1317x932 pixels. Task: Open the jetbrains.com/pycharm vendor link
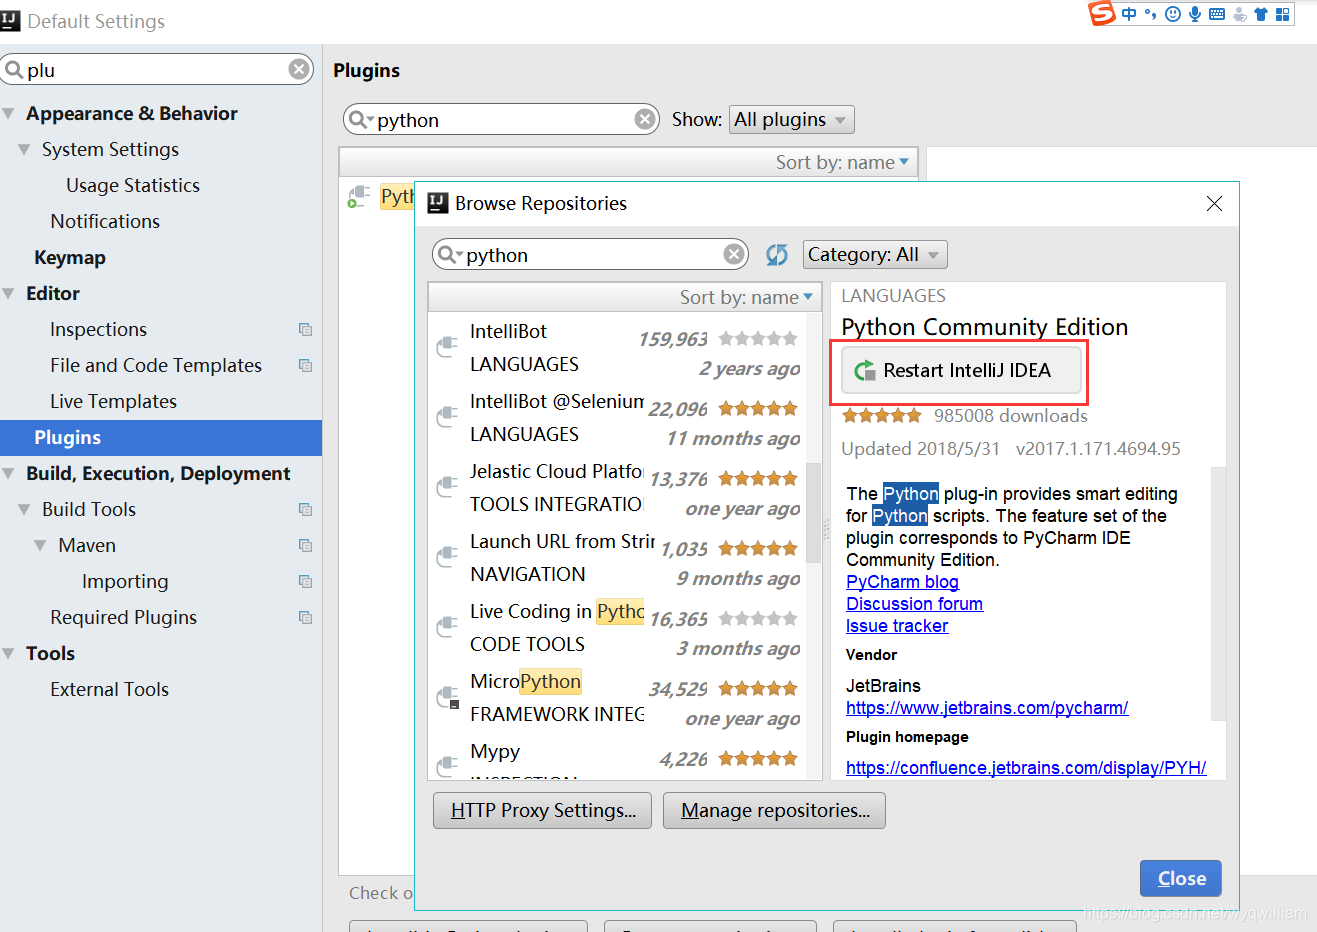click(x=987, y=708)
